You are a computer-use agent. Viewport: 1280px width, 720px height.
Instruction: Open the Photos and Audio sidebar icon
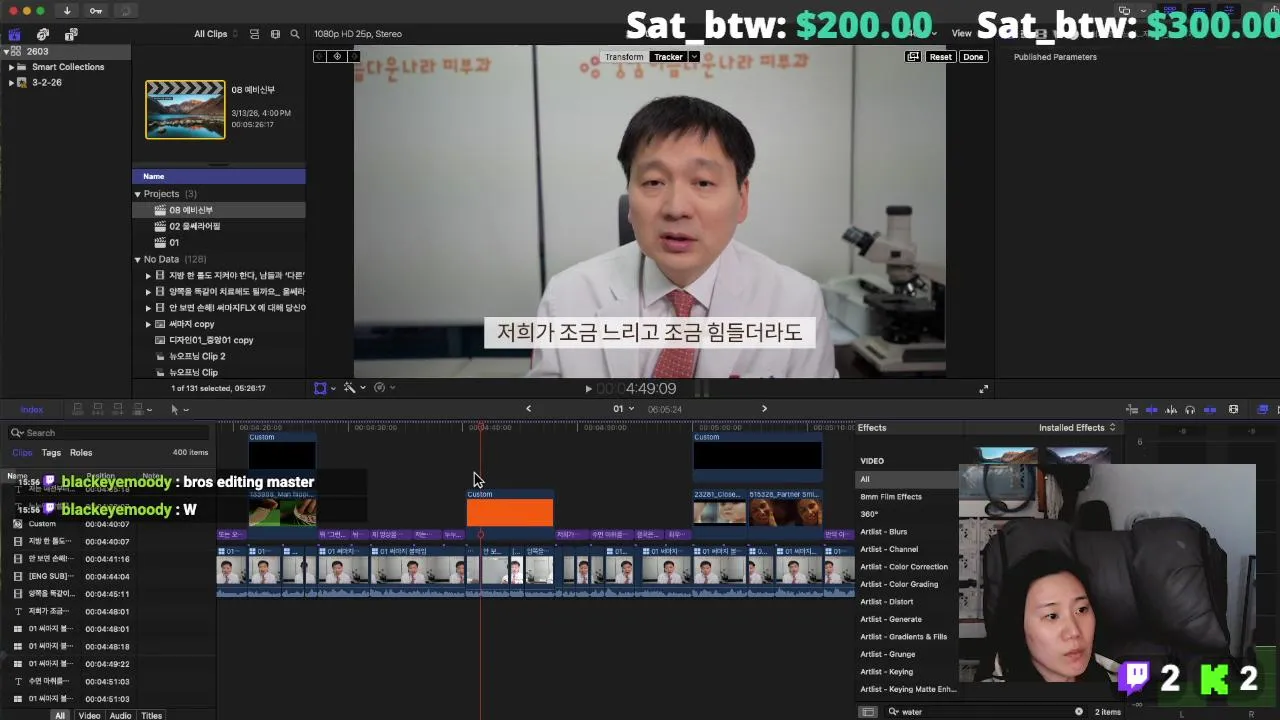click(43, 34)
